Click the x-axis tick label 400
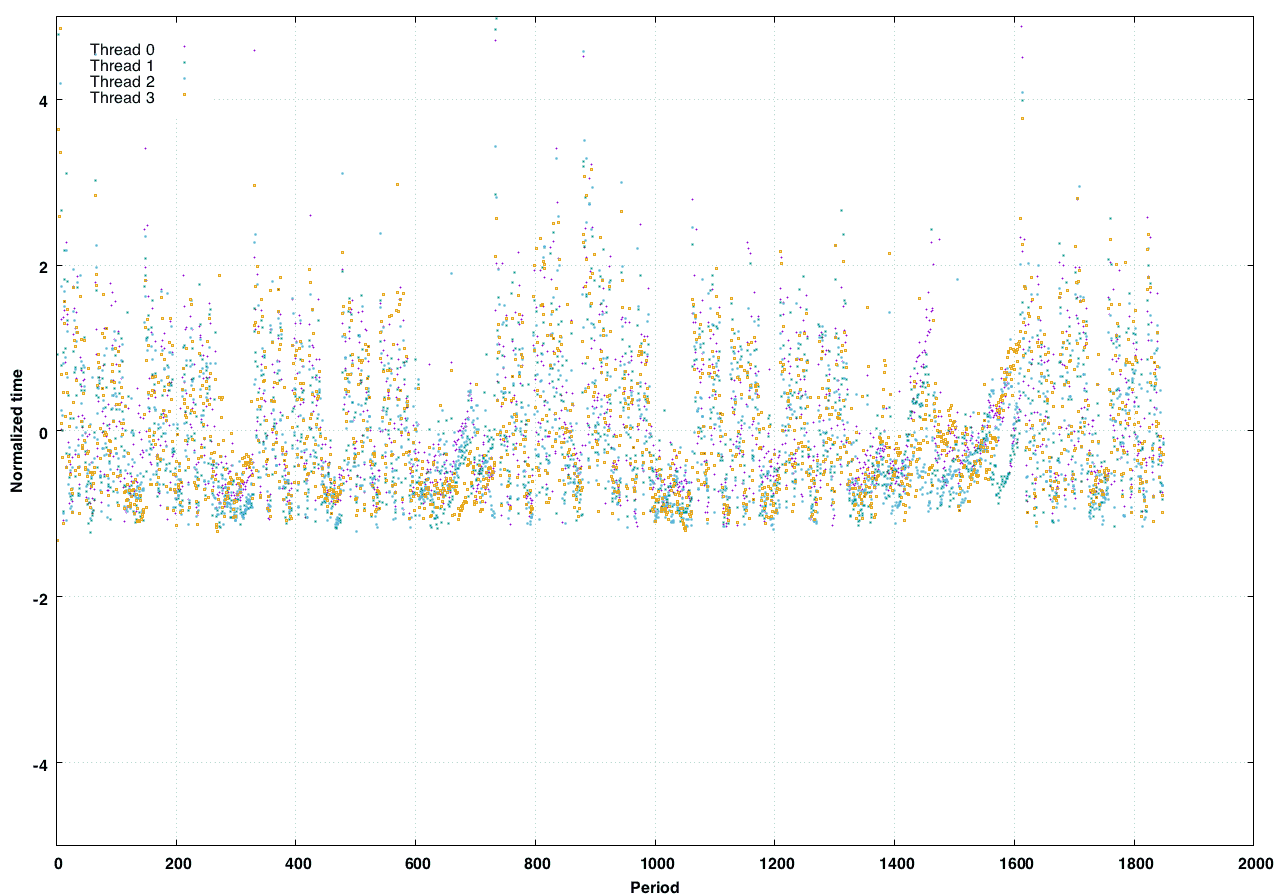The image size is (1280, 896). [x=296, y=862]
